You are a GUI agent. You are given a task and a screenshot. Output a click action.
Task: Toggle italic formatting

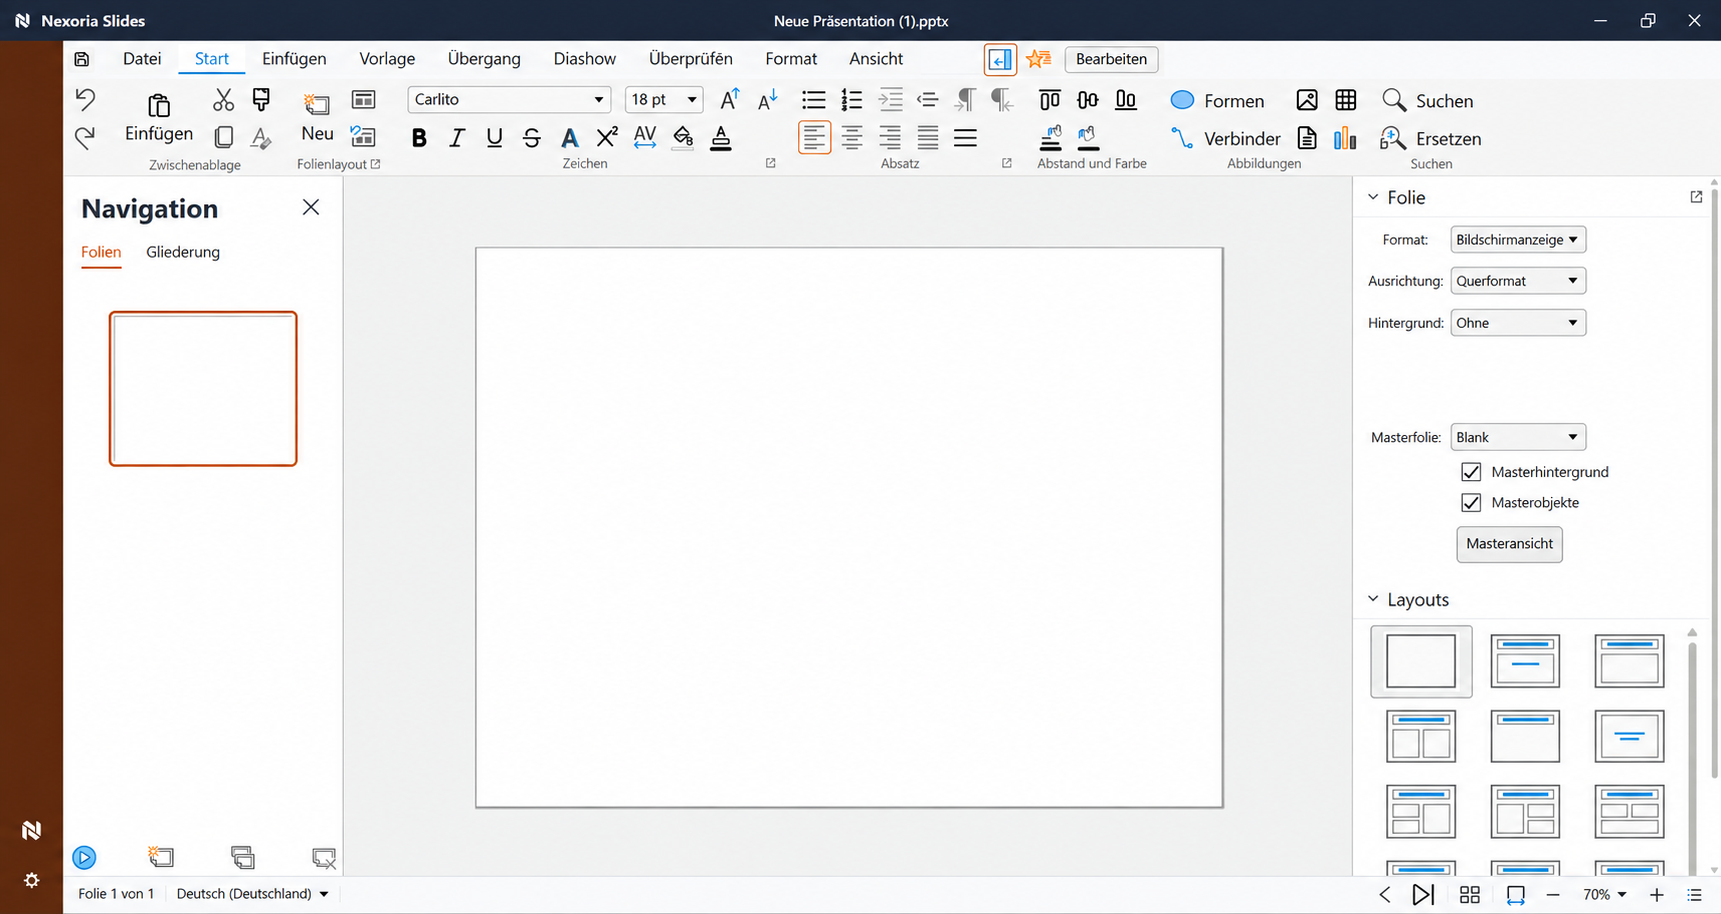point(457,138)
